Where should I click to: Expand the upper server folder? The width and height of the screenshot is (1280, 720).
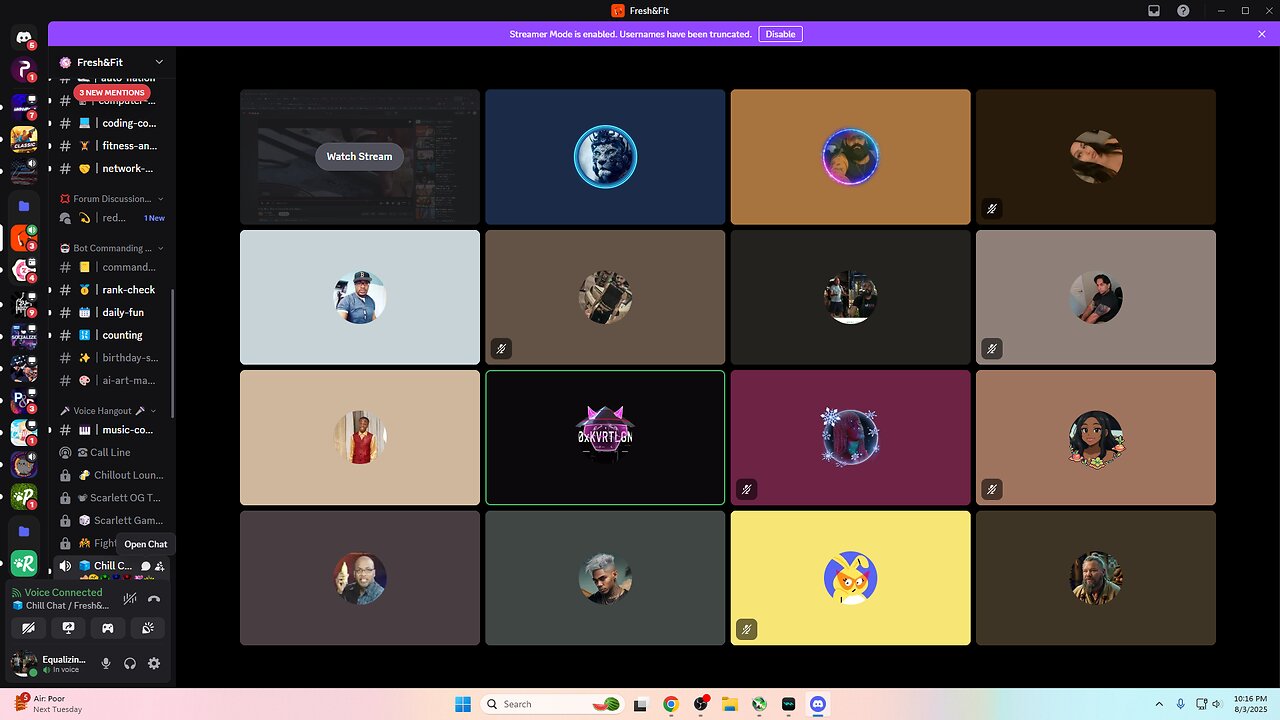[24, 206]
